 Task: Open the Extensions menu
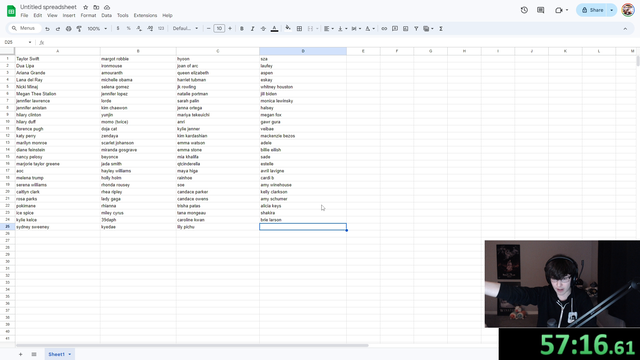tap(145, 16)
